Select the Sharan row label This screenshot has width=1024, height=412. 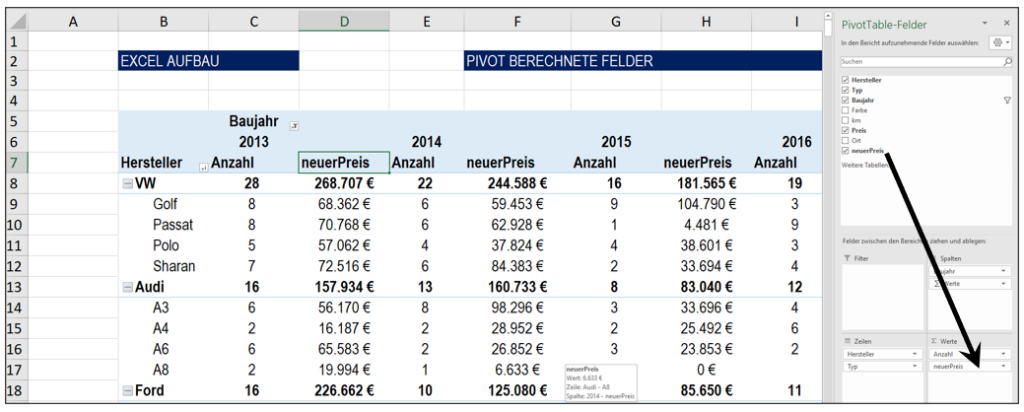174,267
